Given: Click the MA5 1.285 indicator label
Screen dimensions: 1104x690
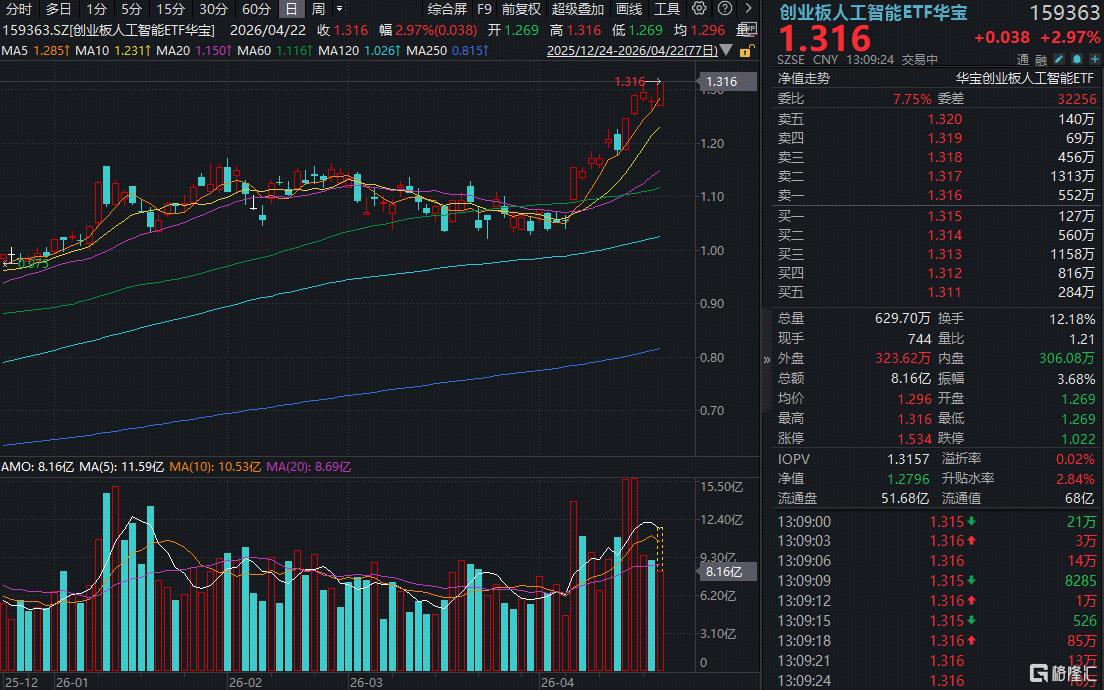Looking at the screenshot, I should coord(35,51).
